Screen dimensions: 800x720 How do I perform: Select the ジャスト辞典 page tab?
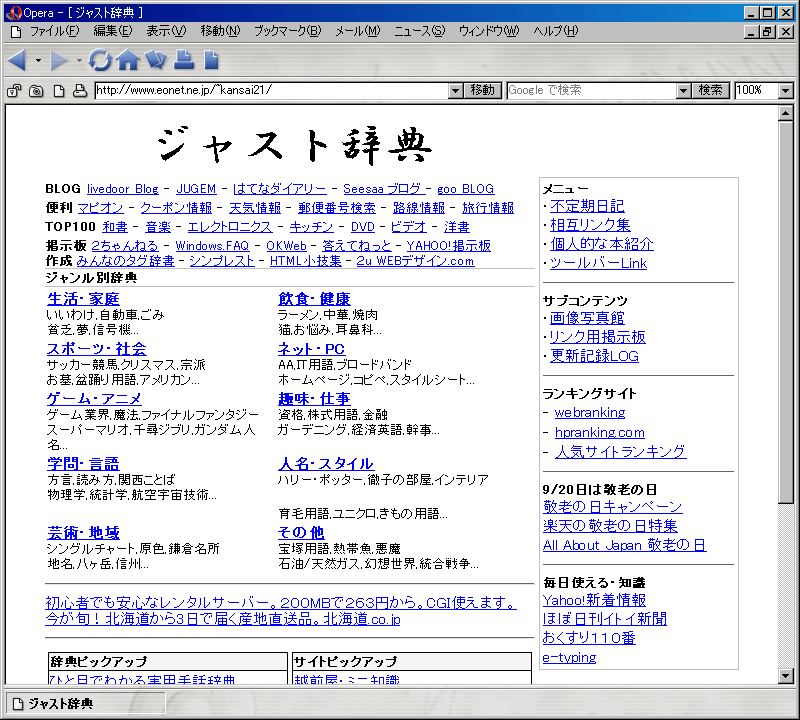pyautogui.click(x=86, y=704)
